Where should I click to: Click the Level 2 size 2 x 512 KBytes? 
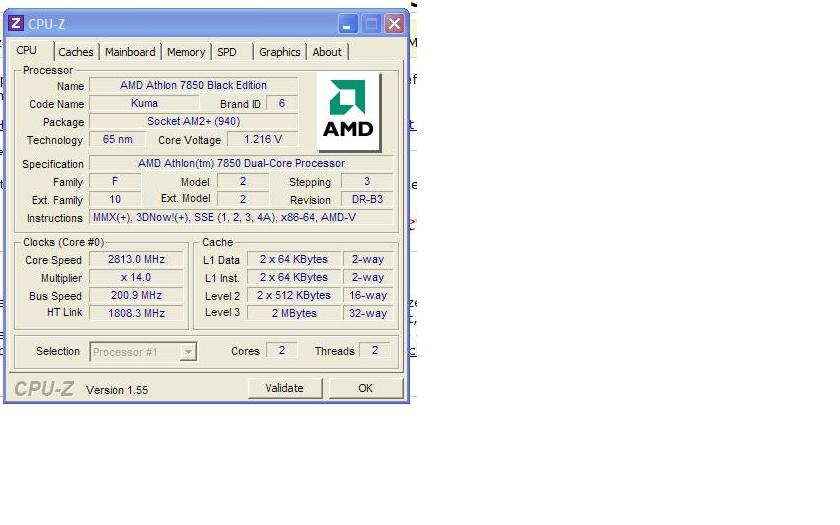294,295
